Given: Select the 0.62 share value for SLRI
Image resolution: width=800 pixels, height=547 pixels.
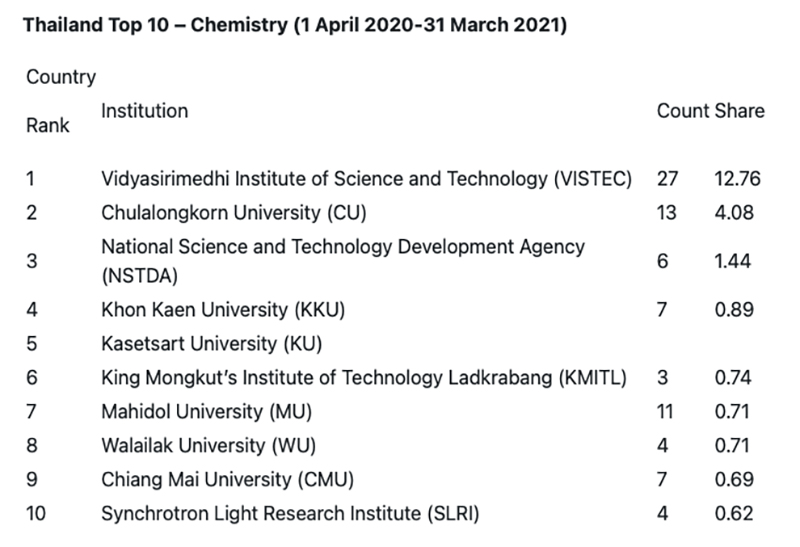Looking at the screenshot, I should pos(734,514).
